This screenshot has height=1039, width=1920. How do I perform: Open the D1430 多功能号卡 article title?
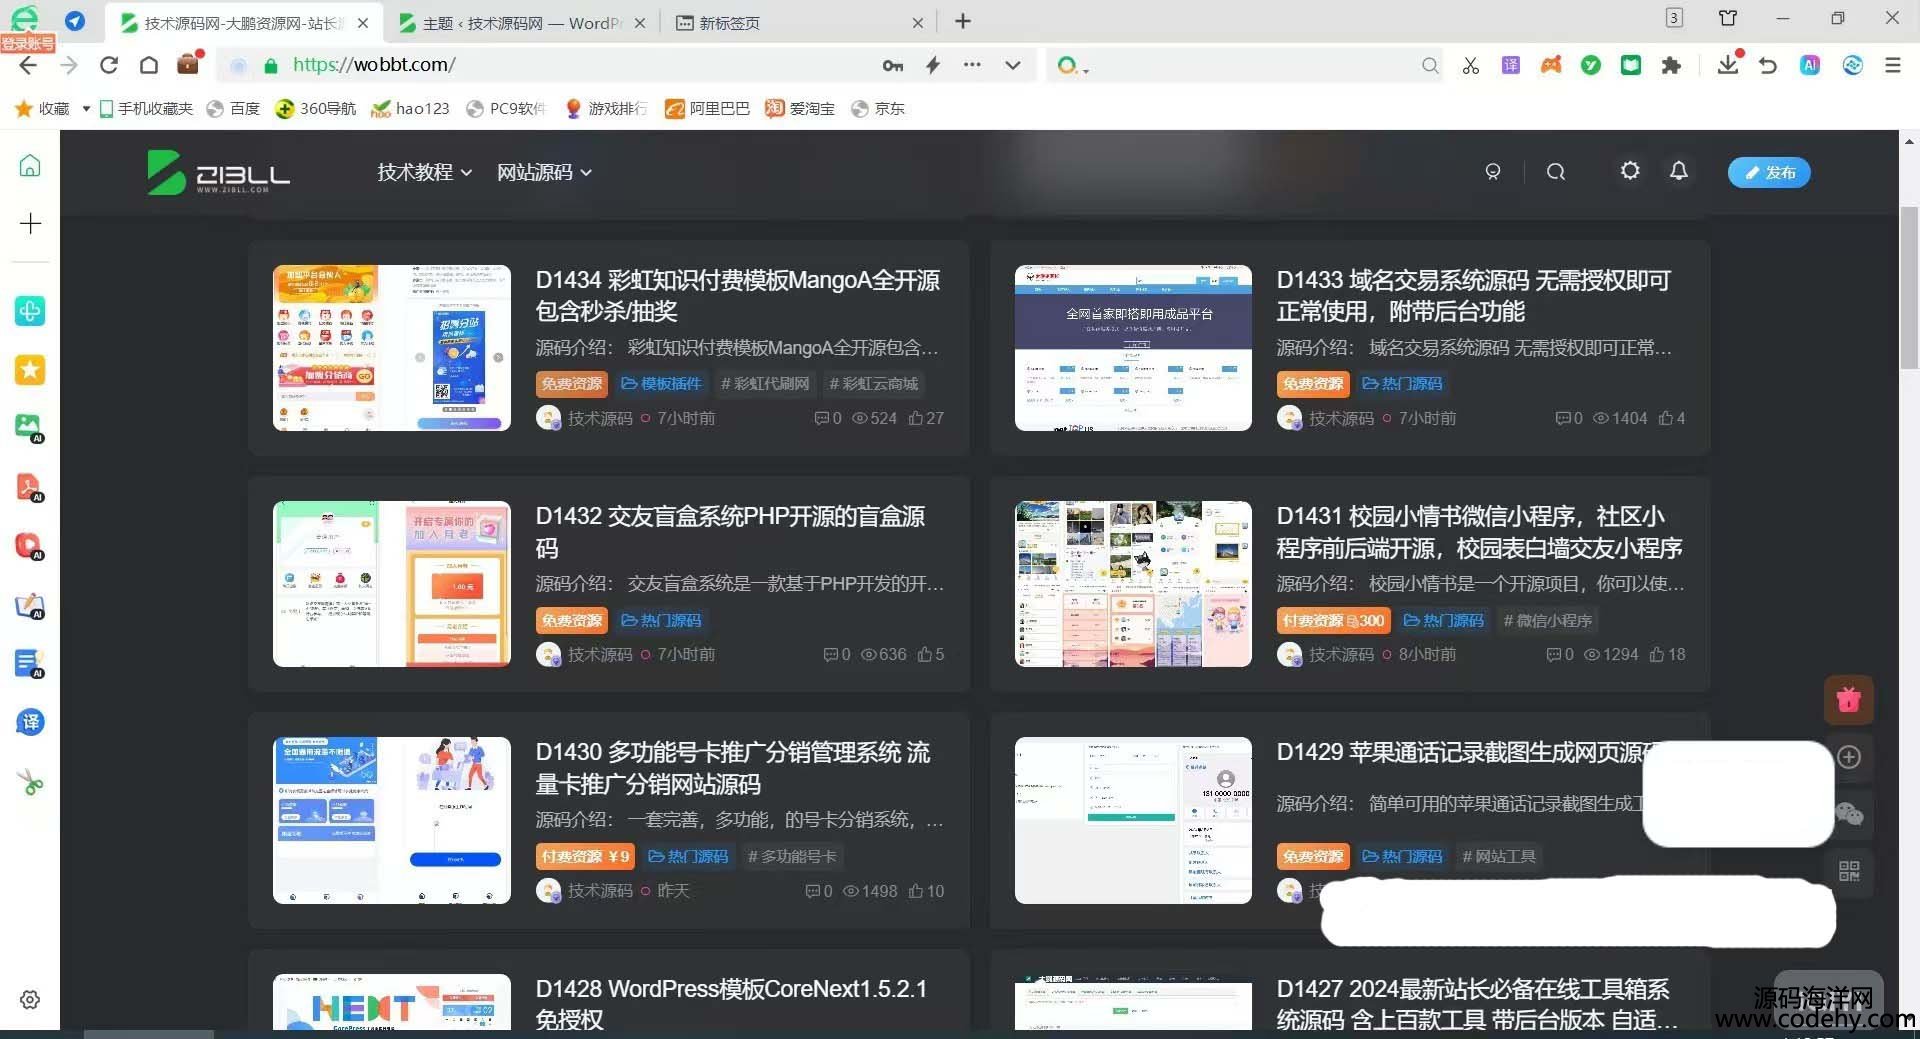(x=733, y=767)
